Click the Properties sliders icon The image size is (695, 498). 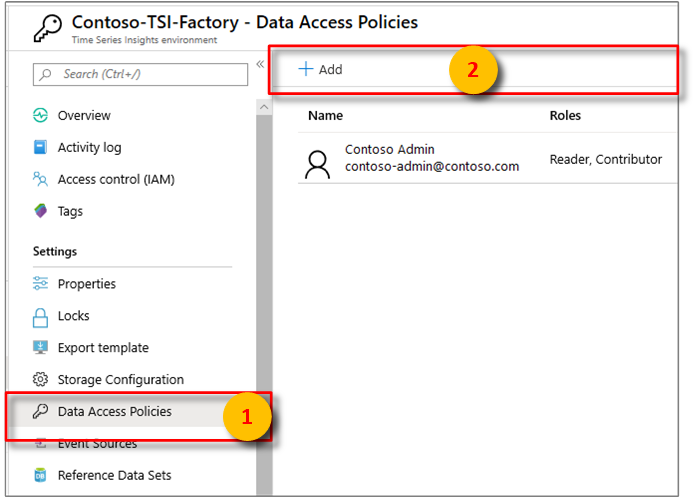click(x=41, y=284)
